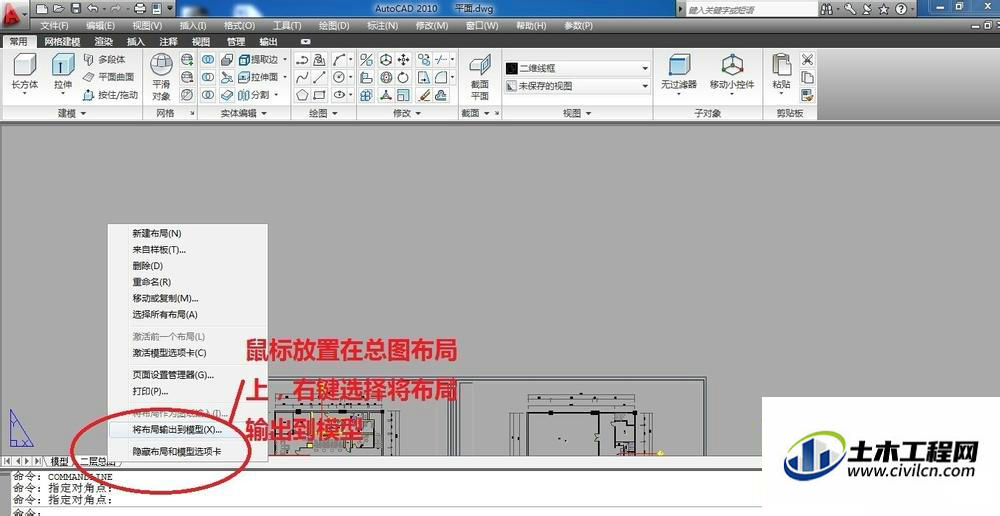Click the Plot printer icon in quick access toolbar

(x=140, y=9)
